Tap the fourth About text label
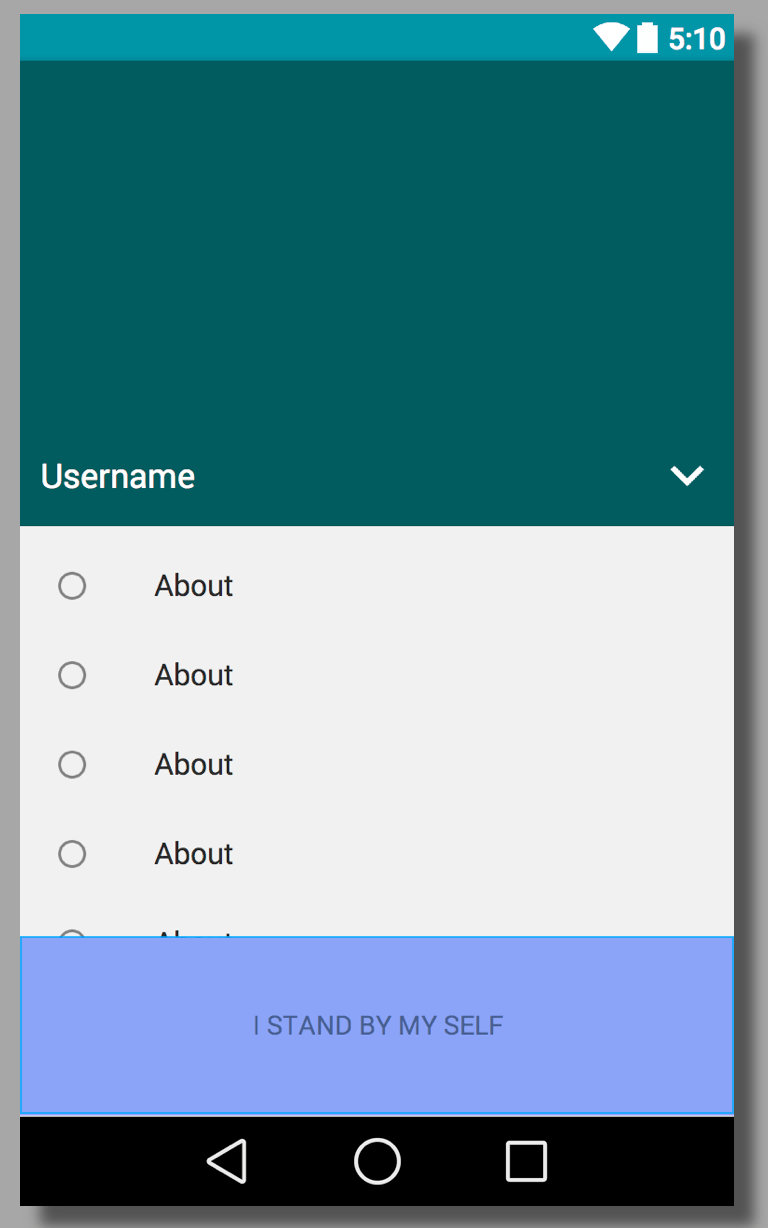768x1228 pixels. click(193, 854)
